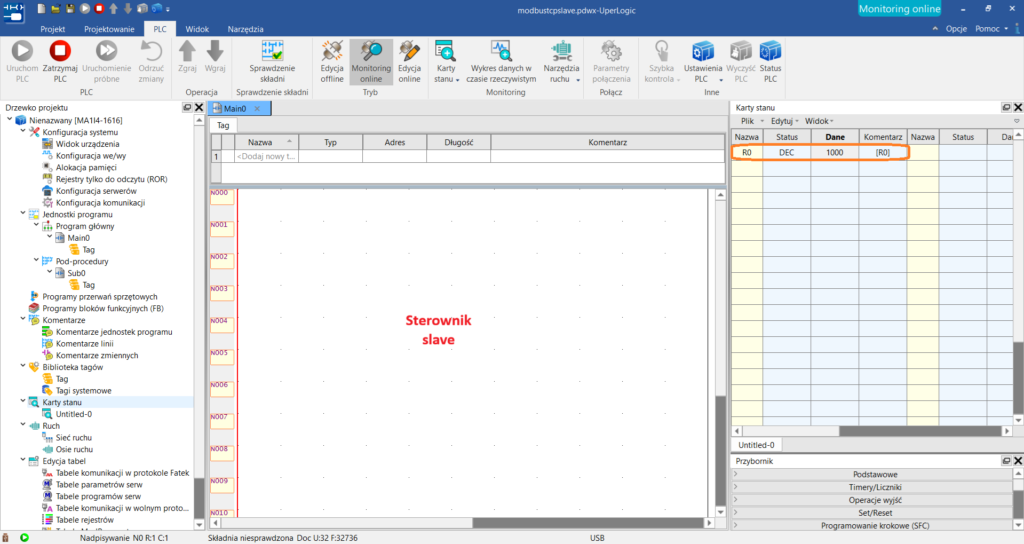Expand the Operacje wyjść toolbox section
This screenshot has width=1024, height=544.
874,500
